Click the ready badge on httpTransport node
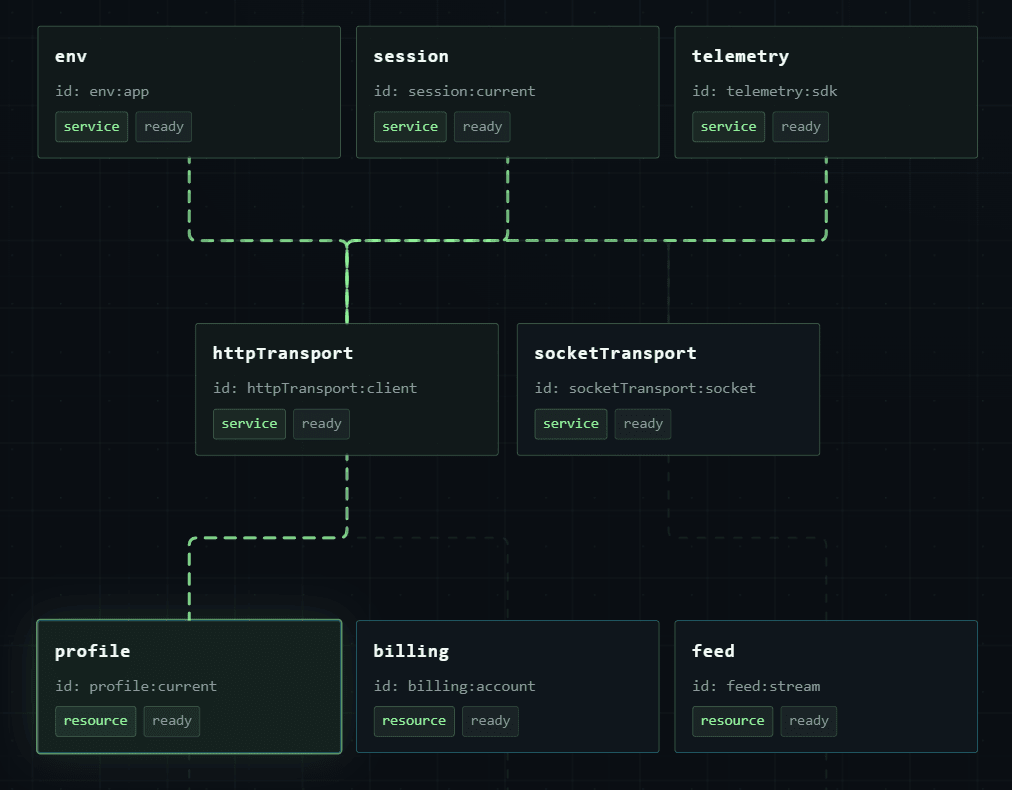 321,424
